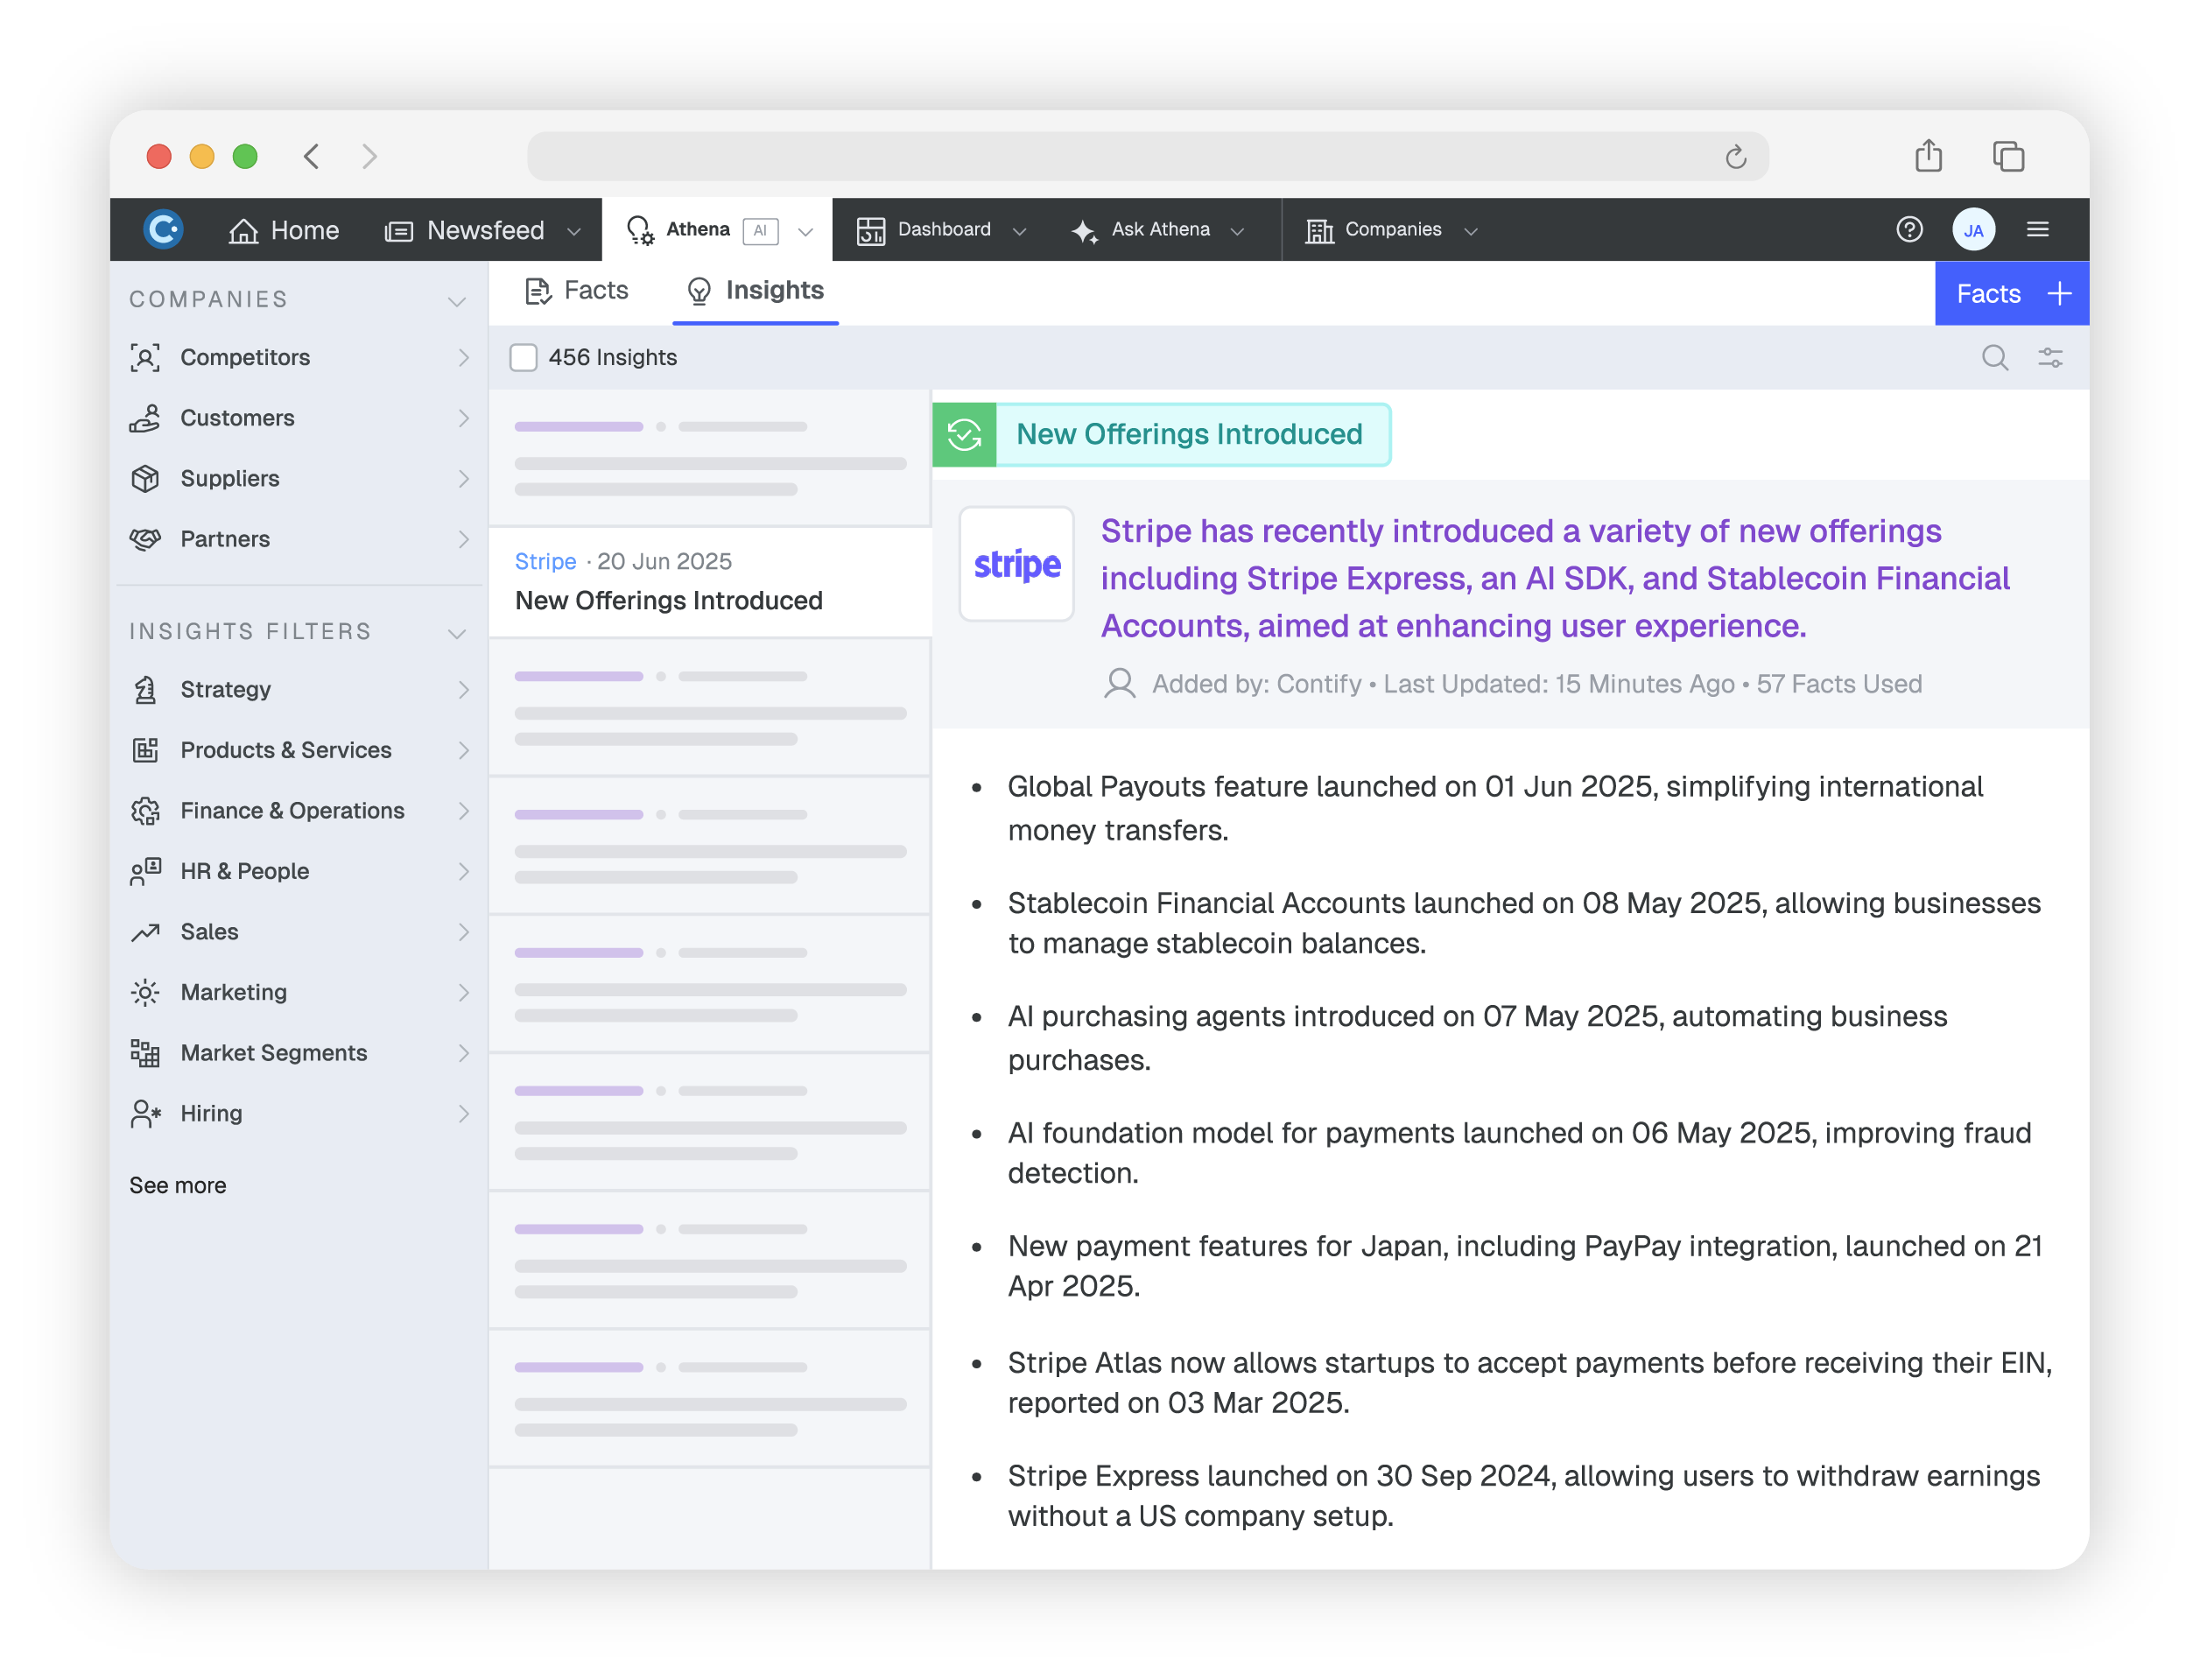The height and width of the screenshot is (1680, 2200).
Task: Click the browser share icon
Action: [1928, 156]
